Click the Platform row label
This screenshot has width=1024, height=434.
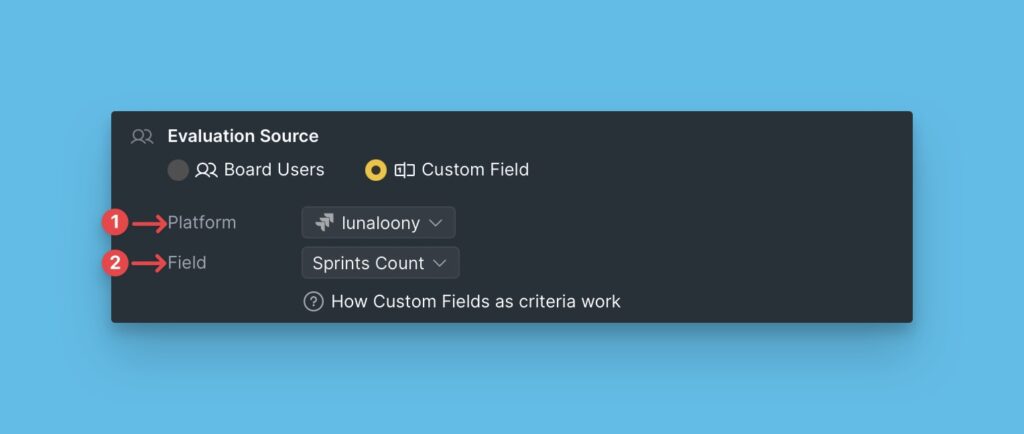point(202,222)
